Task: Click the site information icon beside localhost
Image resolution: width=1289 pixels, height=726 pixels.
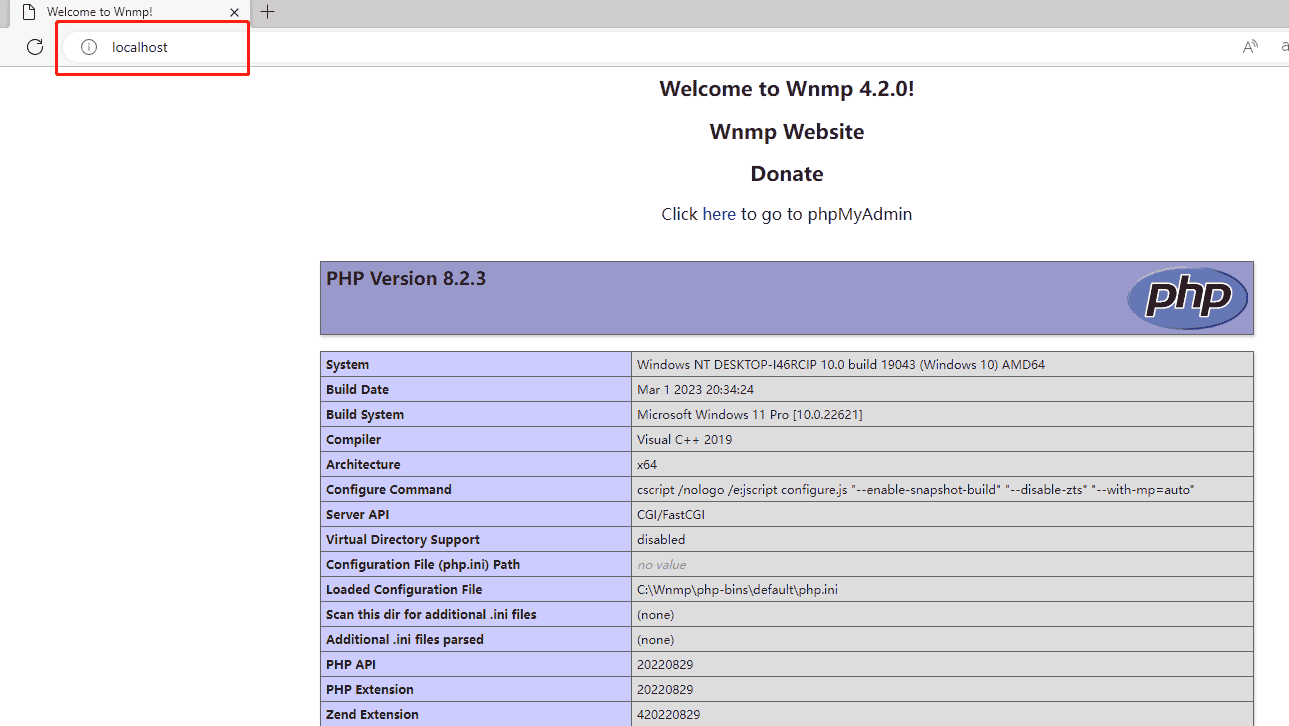Action: click(x=89, y=47)
